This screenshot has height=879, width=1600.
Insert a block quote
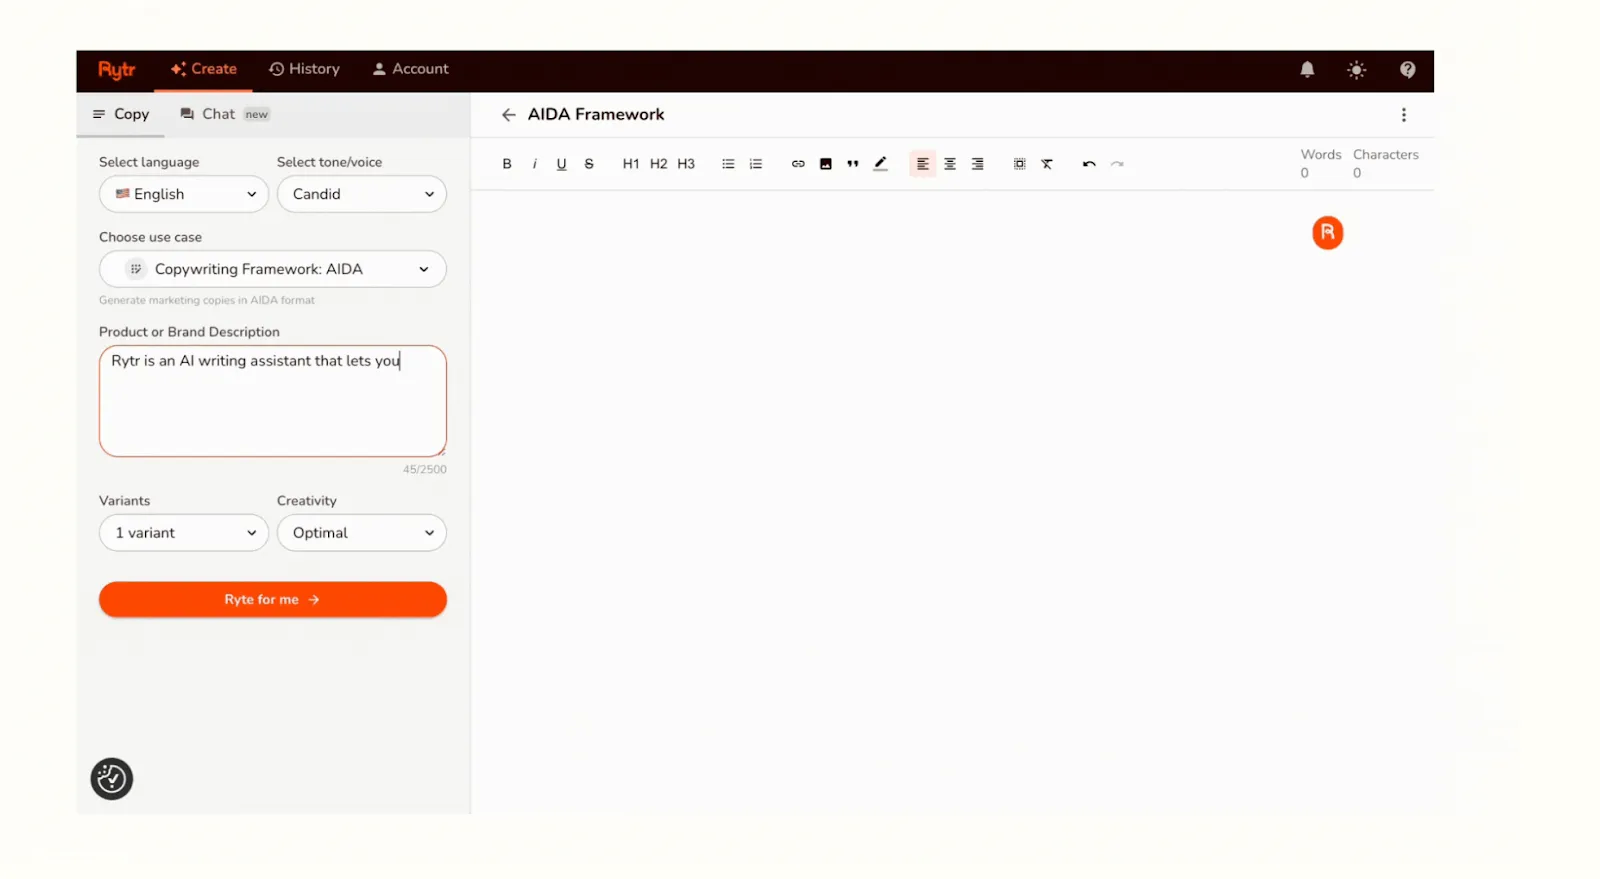(x=853, y=164)
